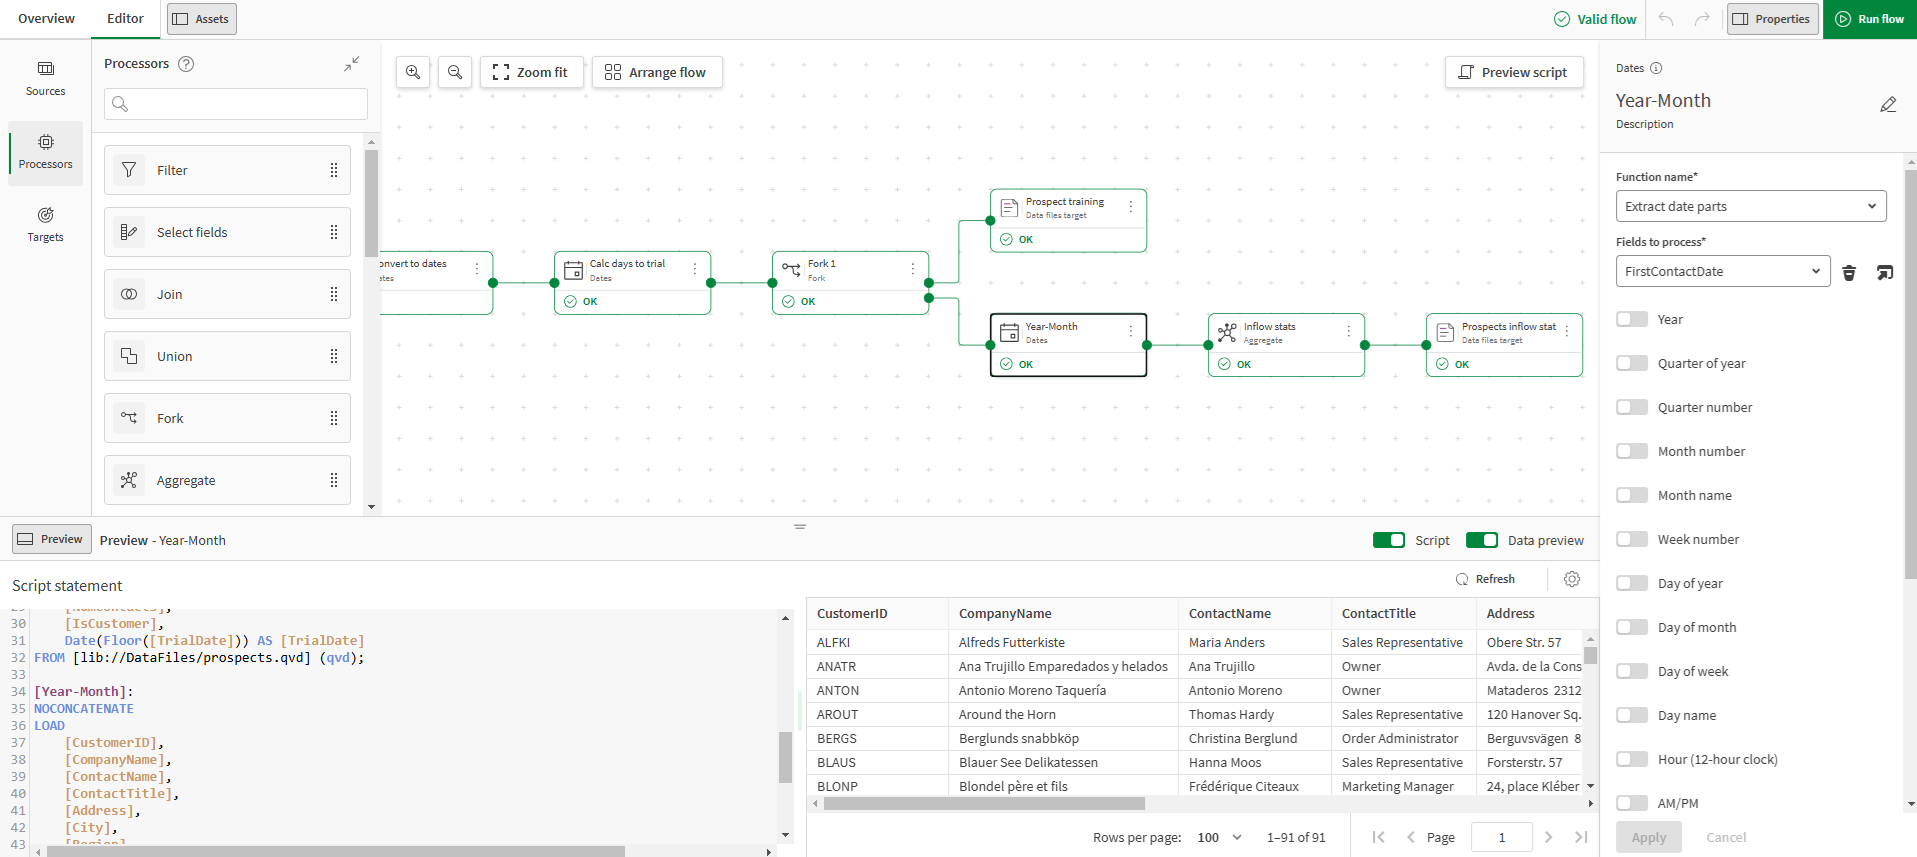Collapse the Processors panel

(351, 64)
